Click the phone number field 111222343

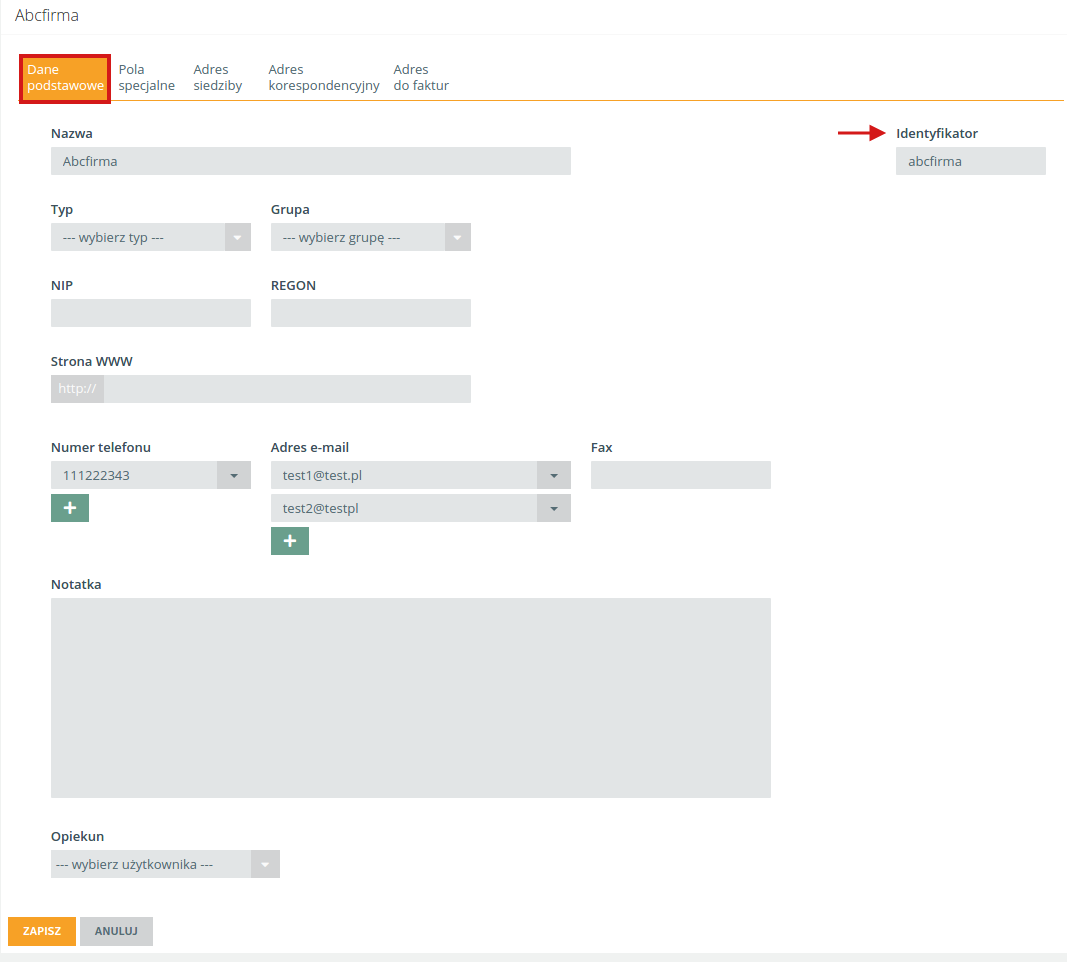click(x=134, y=475)
